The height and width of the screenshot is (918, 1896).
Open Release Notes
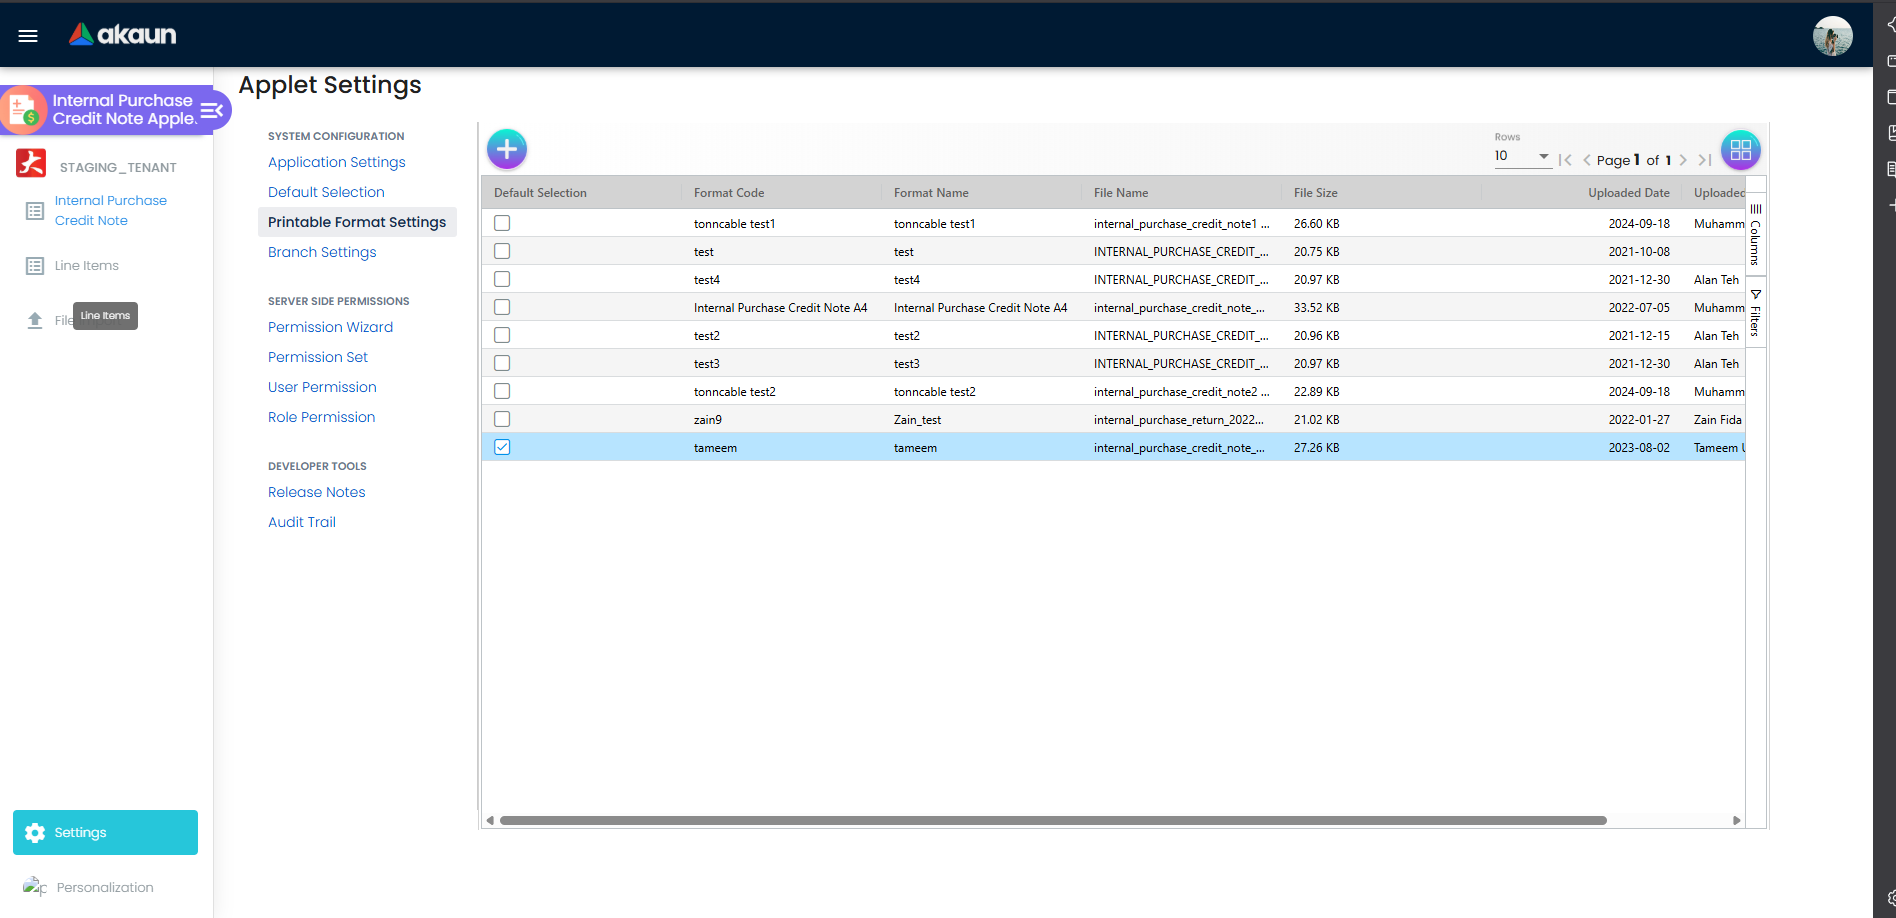pyautogui.click(x=316, y=492)
